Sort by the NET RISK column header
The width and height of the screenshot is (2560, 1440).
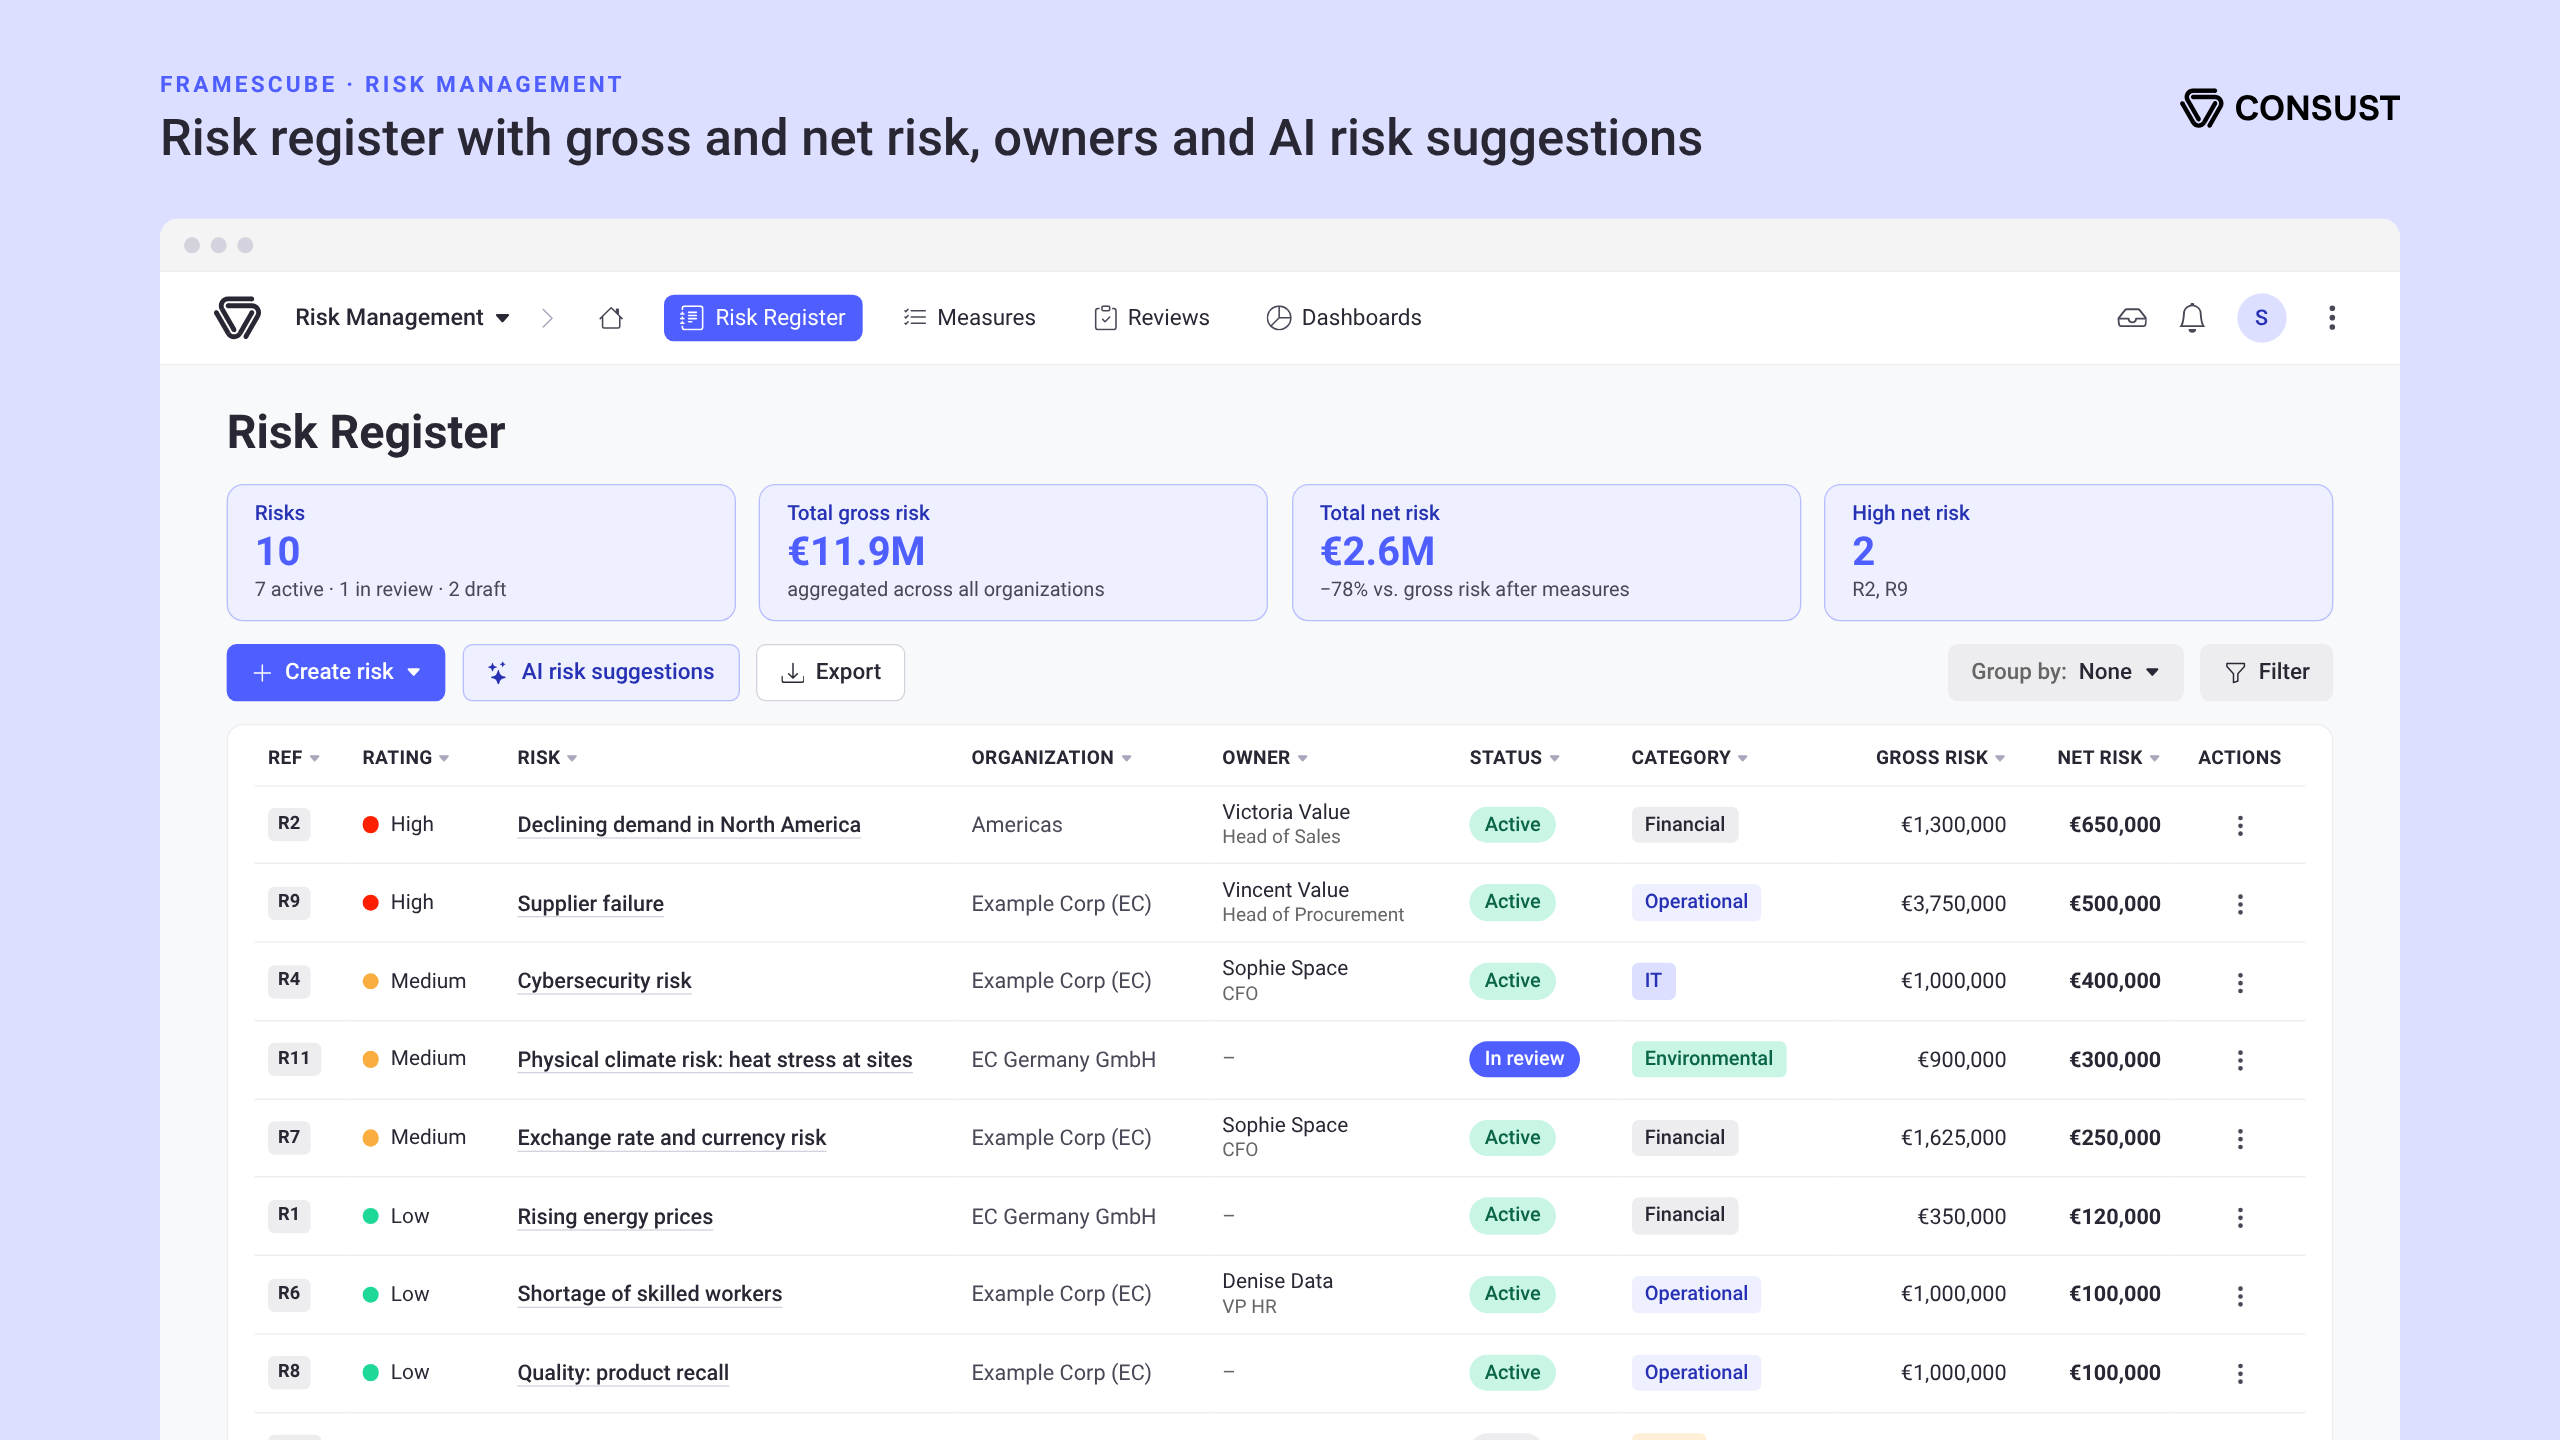(2108, 758)
